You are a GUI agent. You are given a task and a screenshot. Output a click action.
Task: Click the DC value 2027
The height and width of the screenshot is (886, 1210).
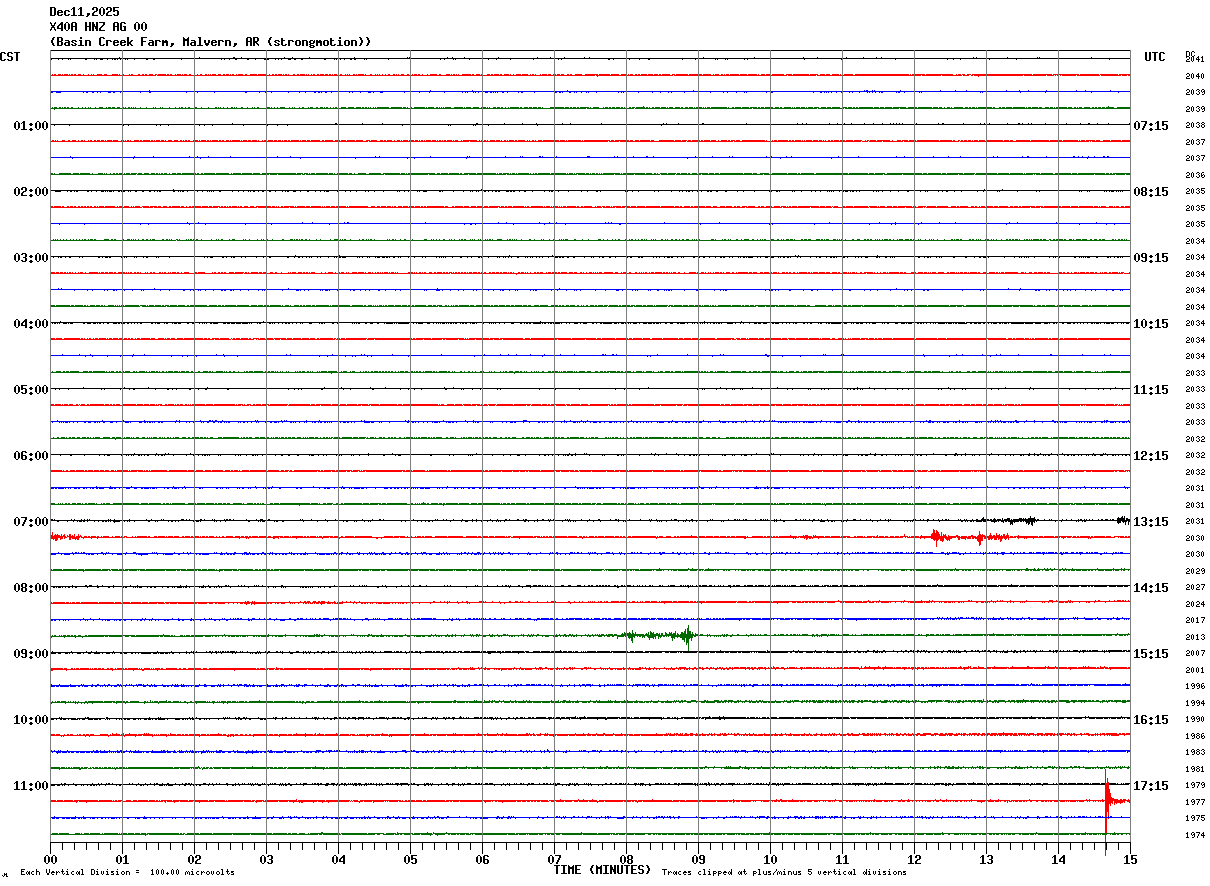(1194, 588)
